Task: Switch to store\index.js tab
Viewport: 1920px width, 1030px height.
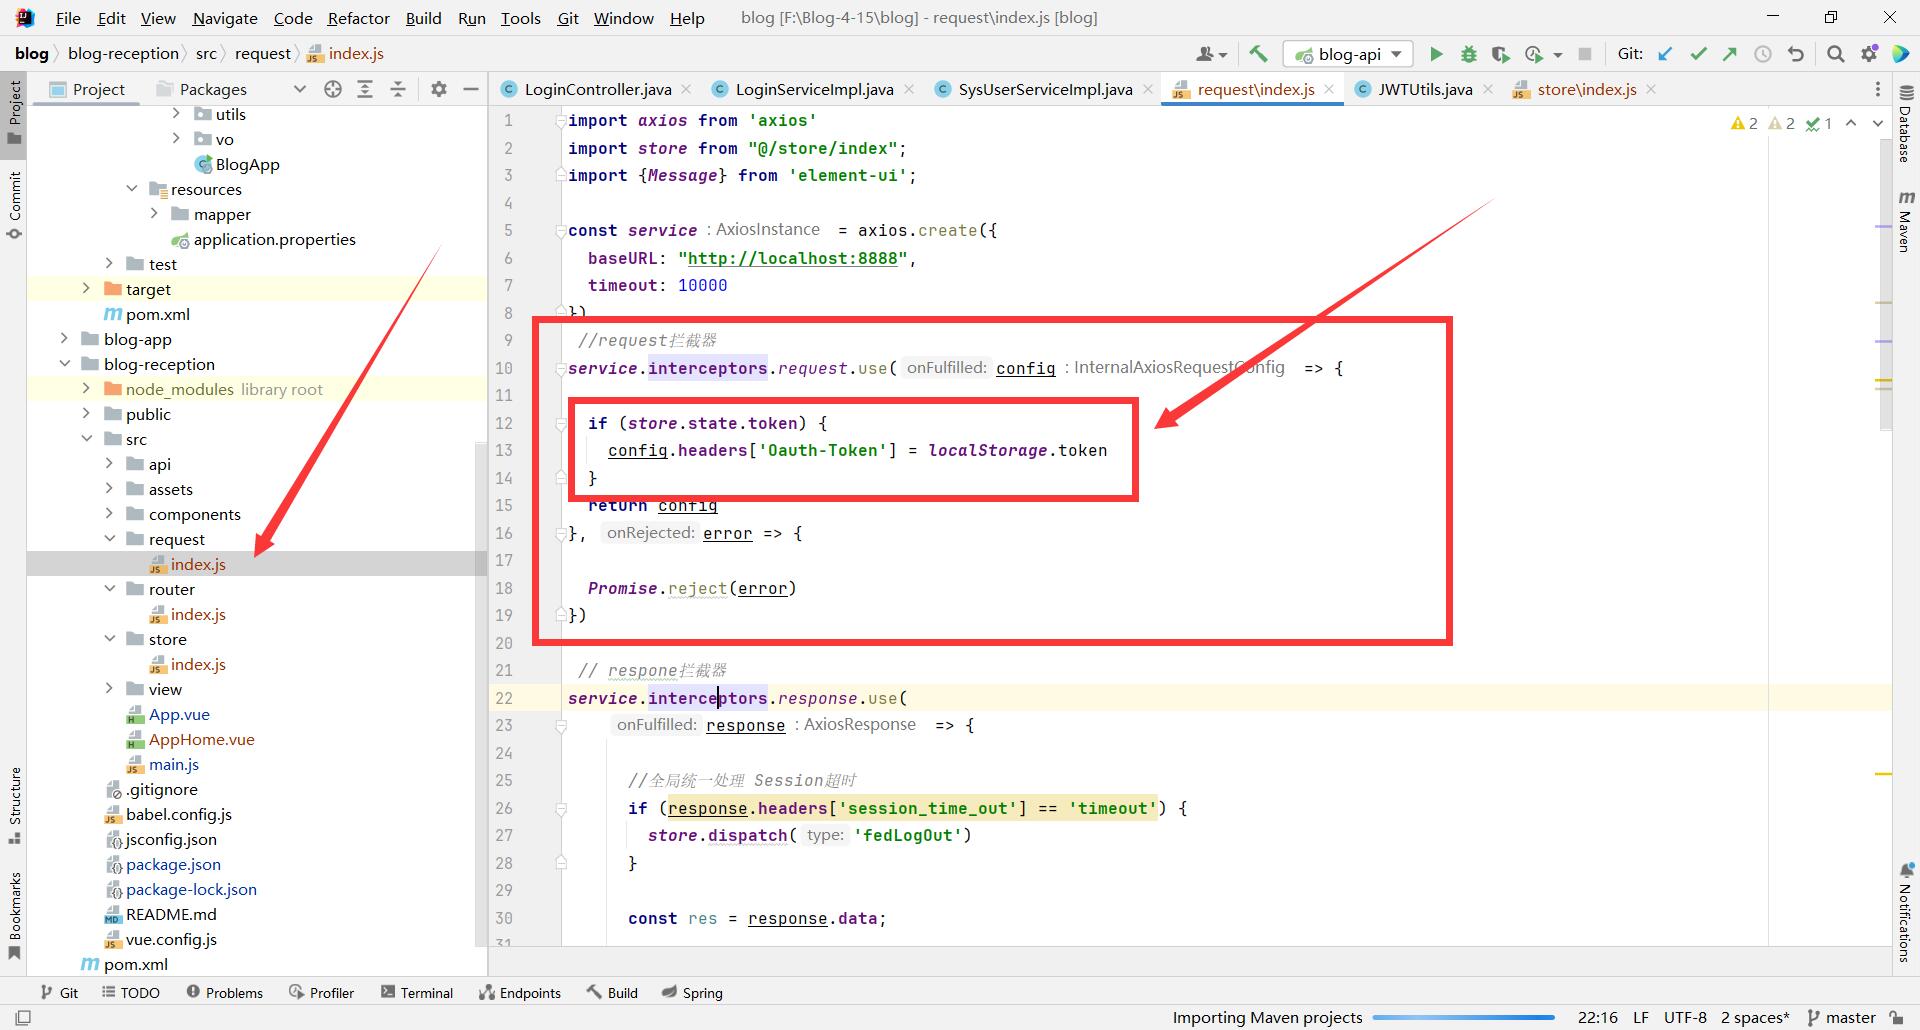Action: coord(1586,89)
